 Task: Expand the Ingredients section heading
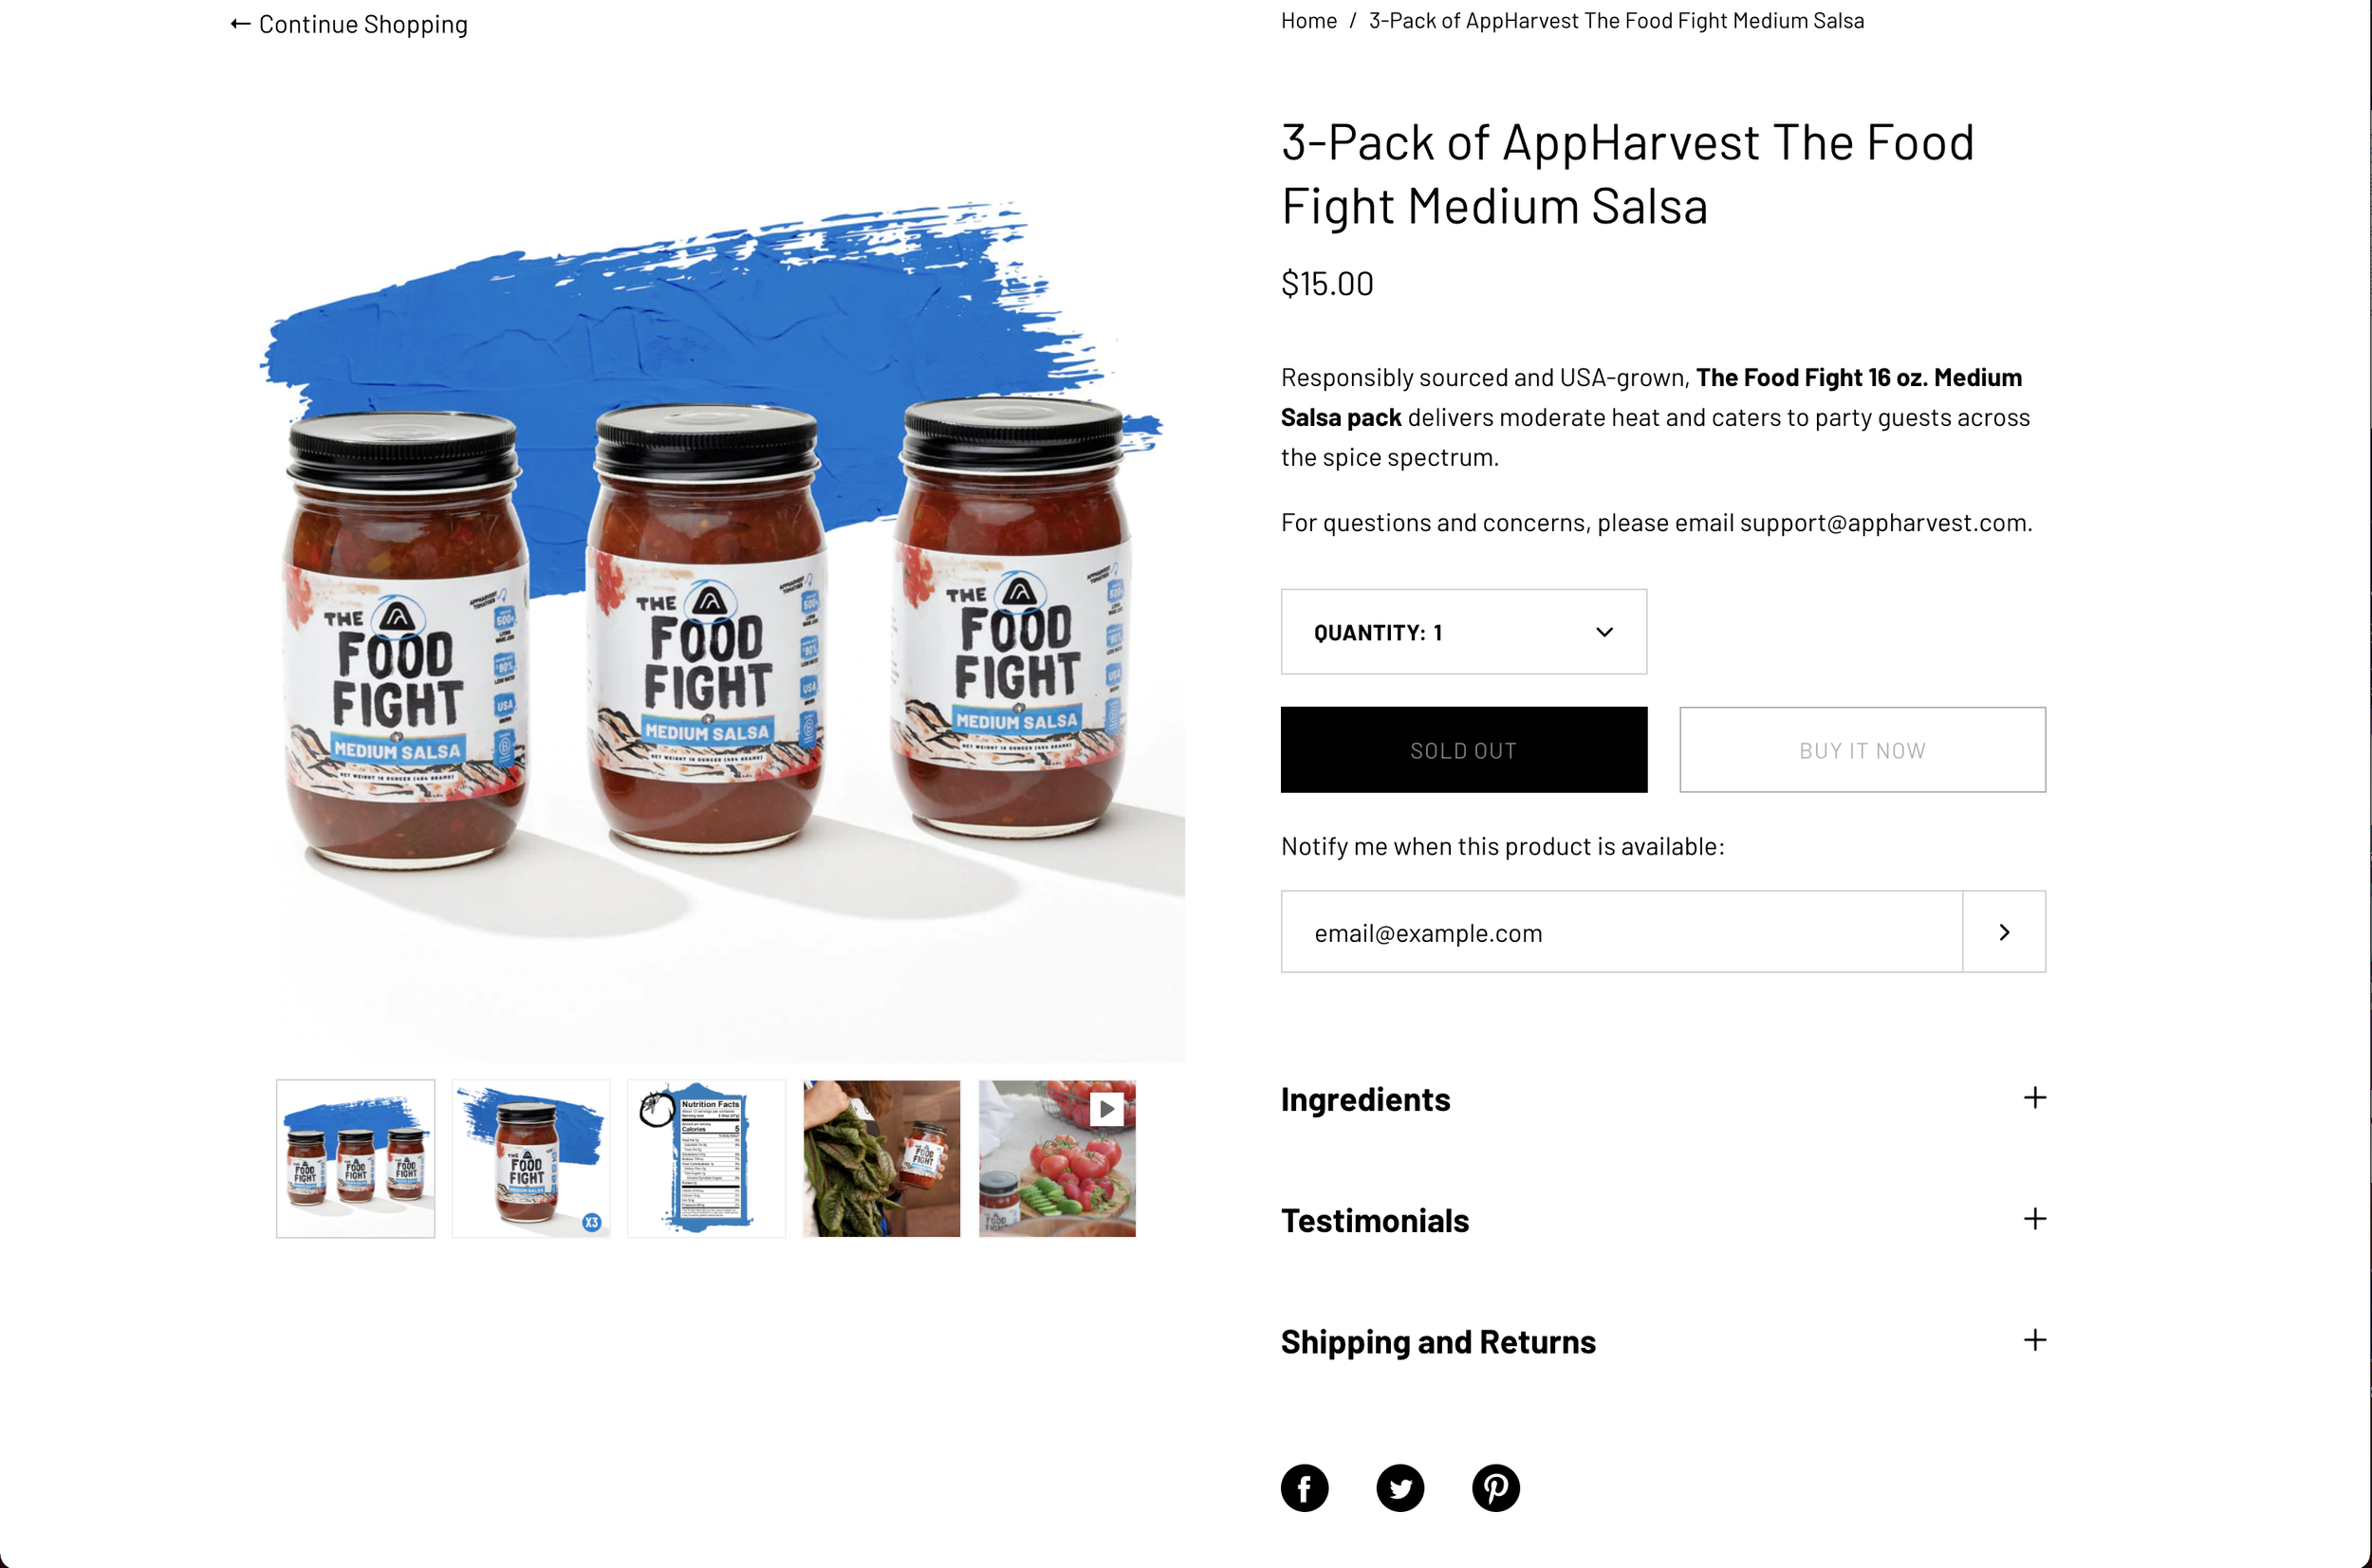pyautogui.click(x=1365, y=1099)
